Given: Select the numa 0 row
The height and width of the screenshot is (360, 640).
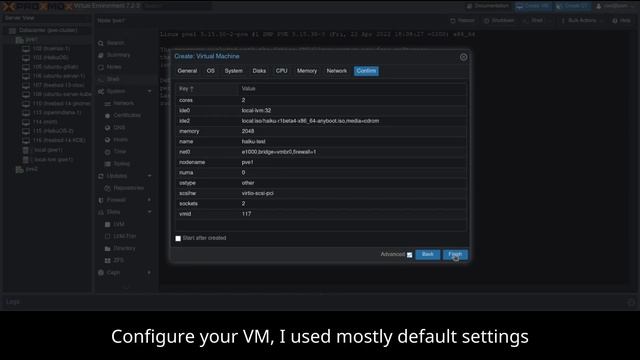Looking at the screenshot, I should coord(321,173).
